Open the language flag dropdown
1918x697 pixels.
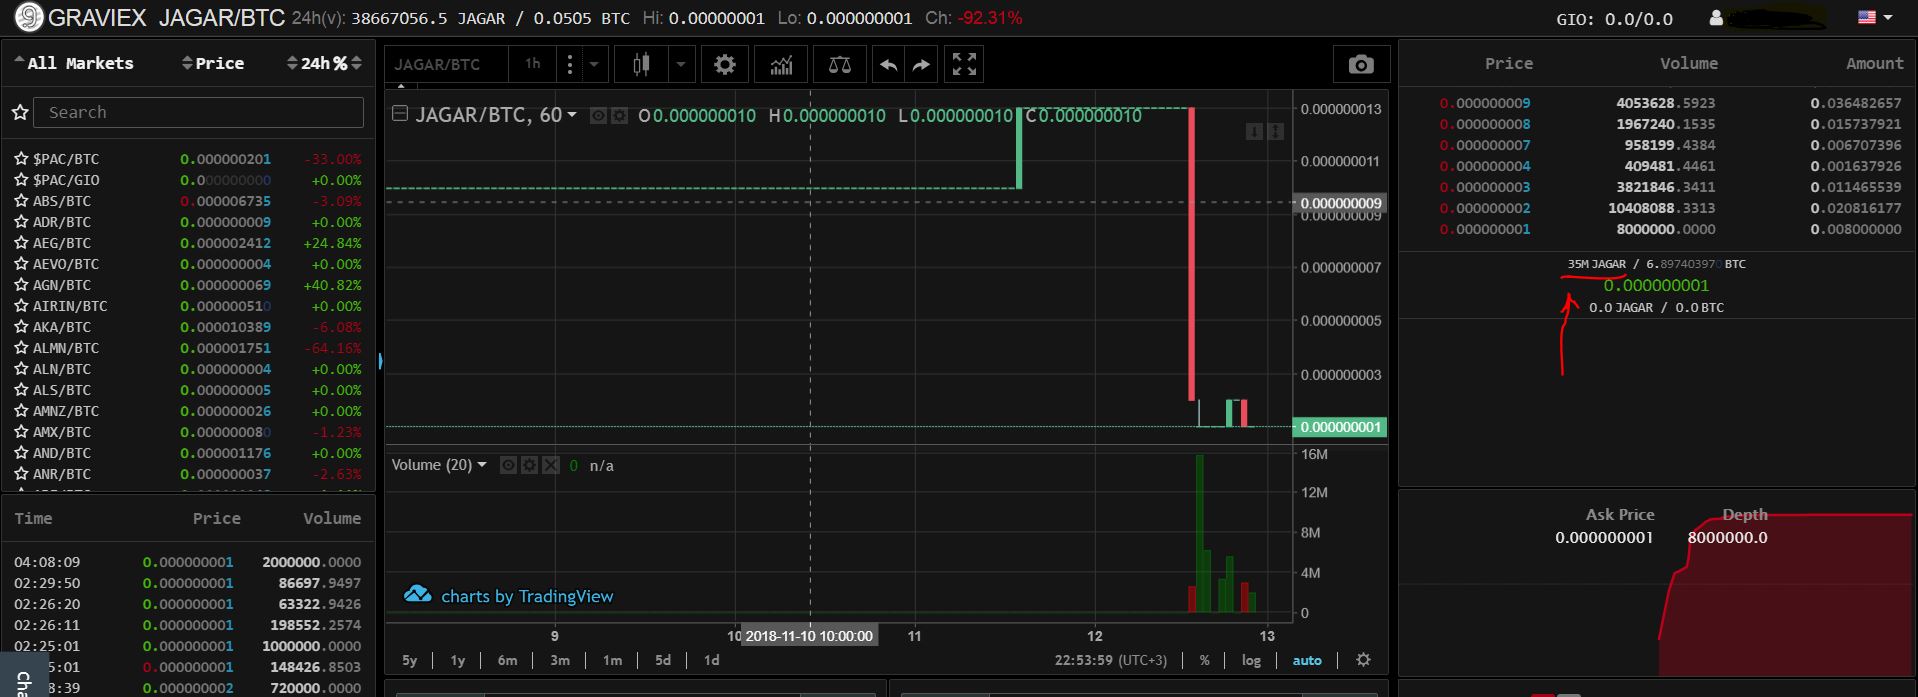[1875, 17]
